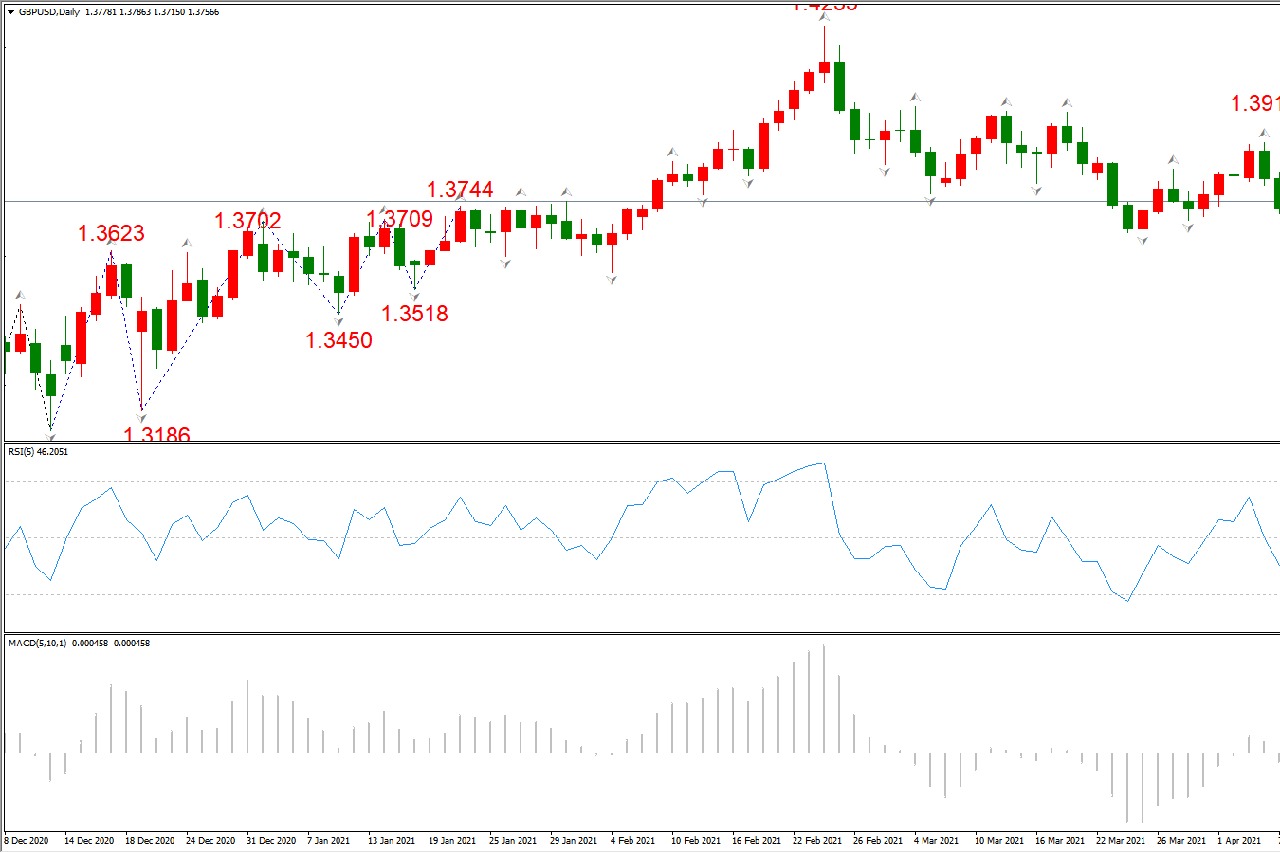Image resolution: width=1280 pixels, height=853 pixels.
Task: Click the MACD(5,10,1) indicator label
Action: pyautogui.click(x=36, y=643)
